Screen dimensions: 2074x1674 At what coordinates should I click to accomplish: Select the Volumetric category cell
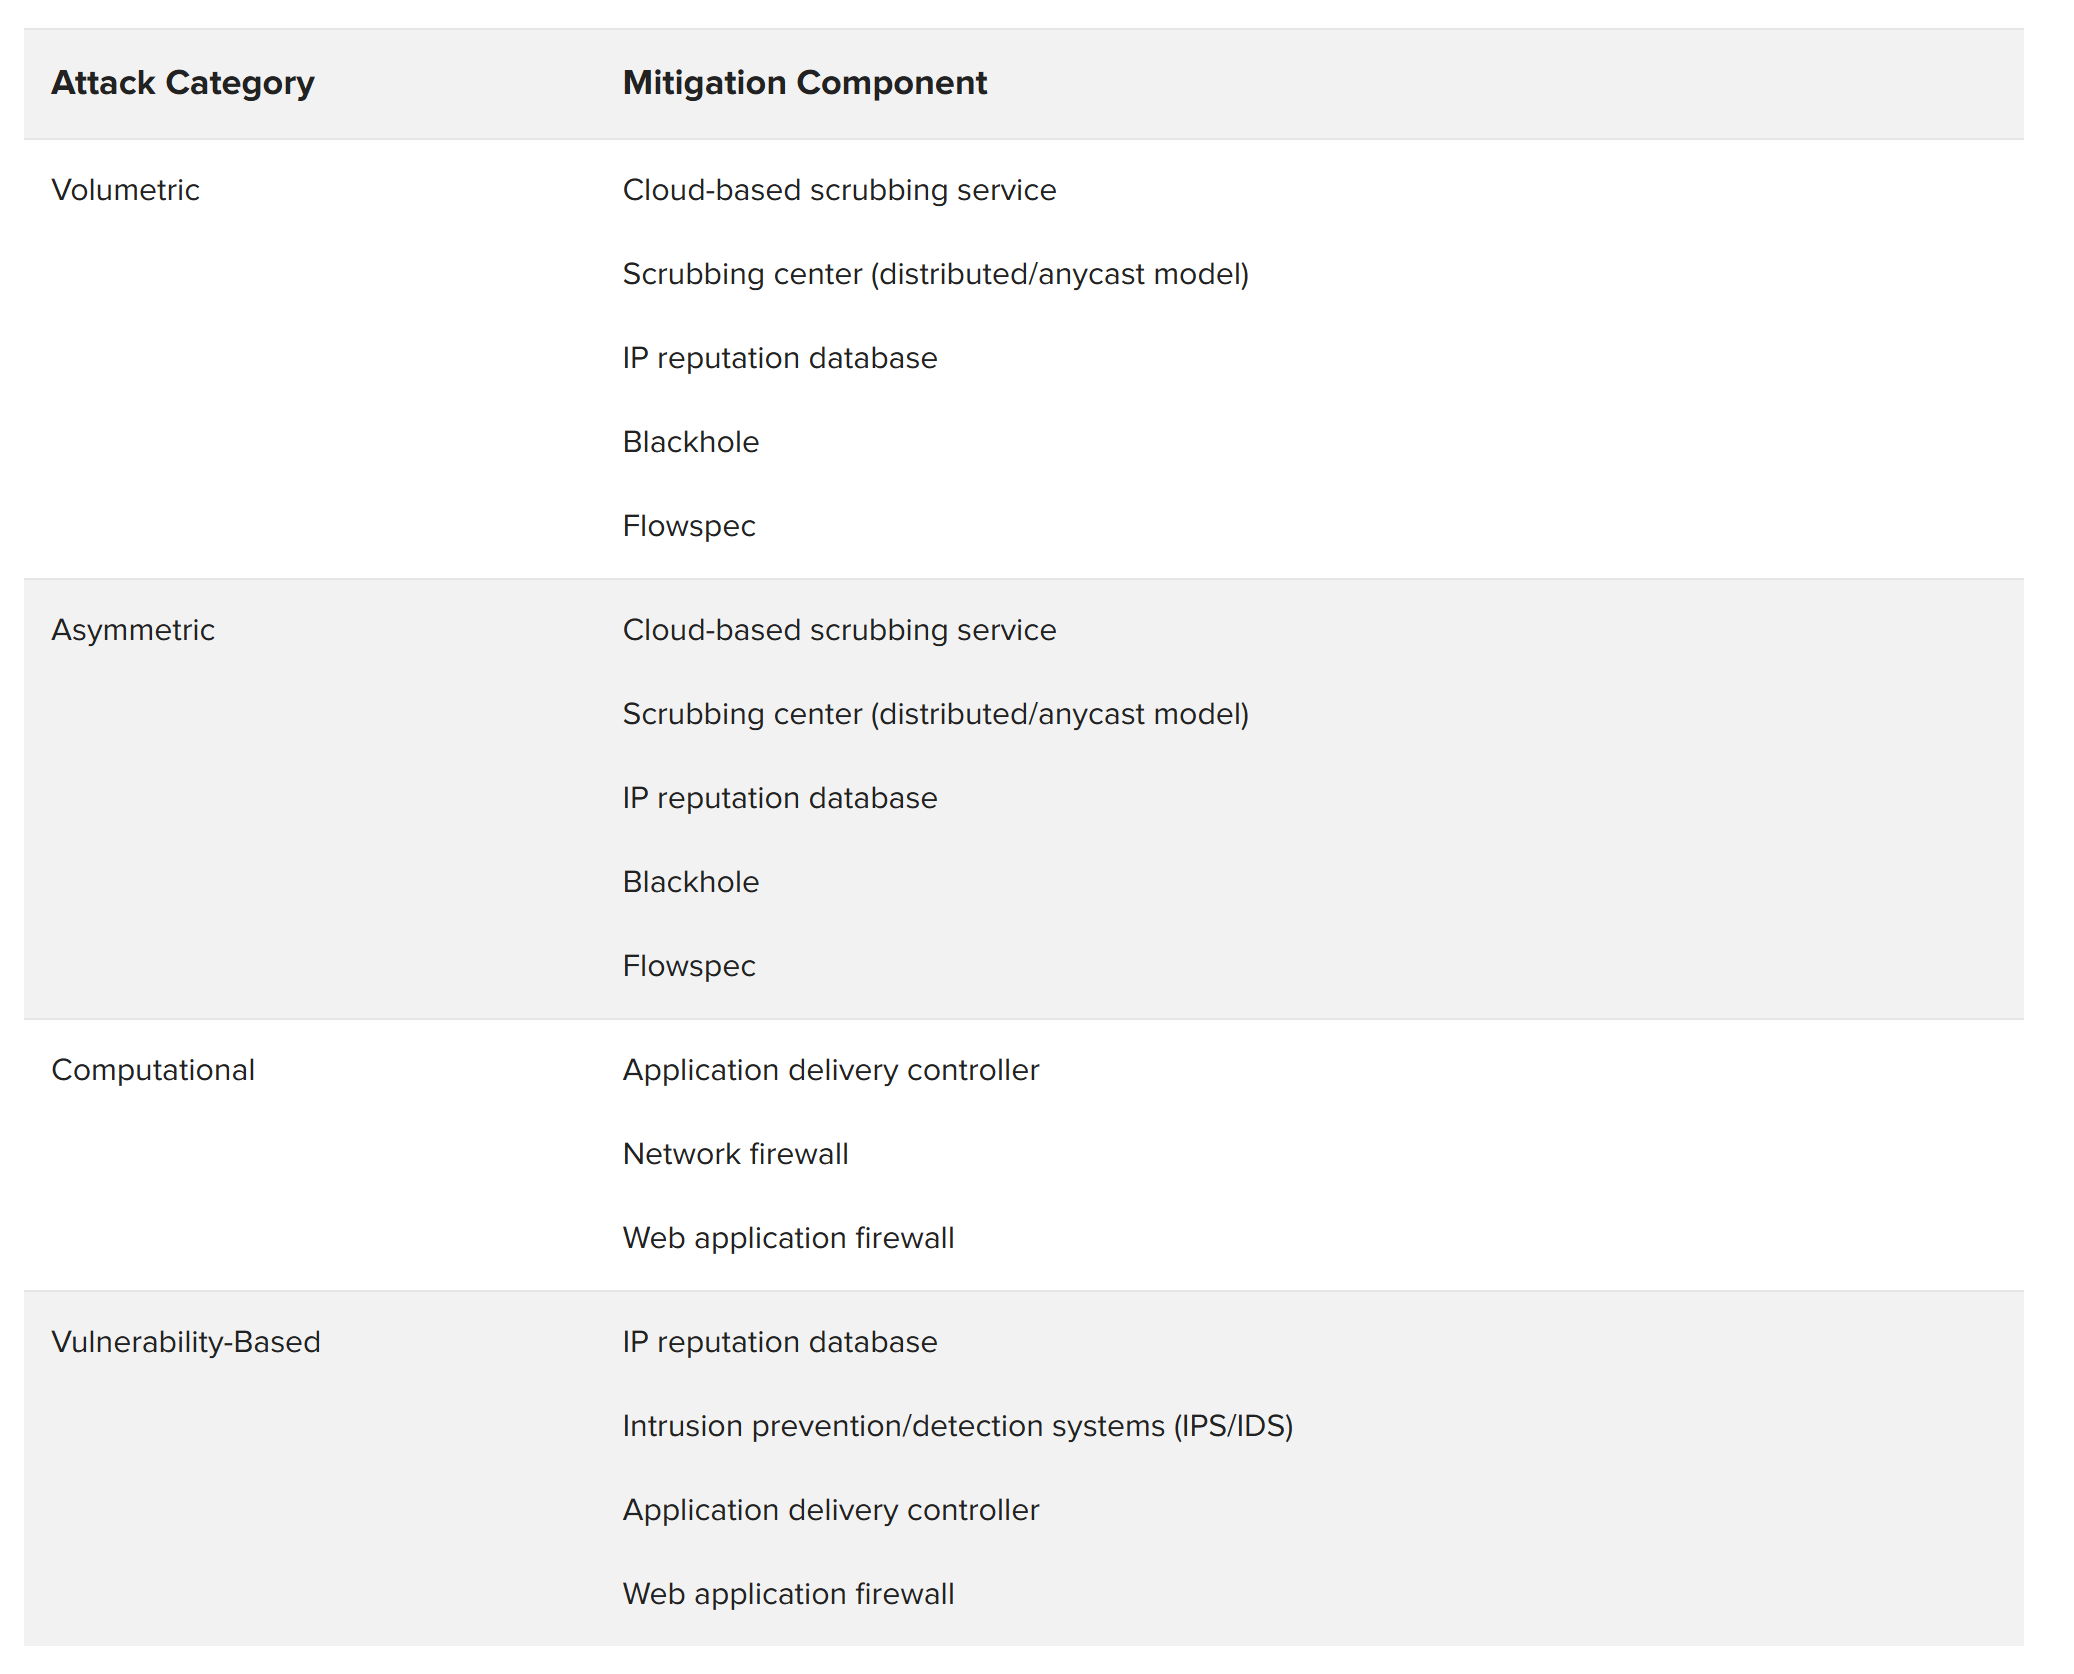point(125,190)
